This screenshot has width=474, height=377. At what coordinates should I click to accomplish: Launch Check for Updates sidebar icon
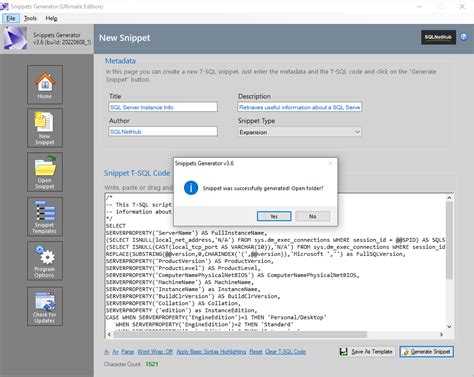45,306
